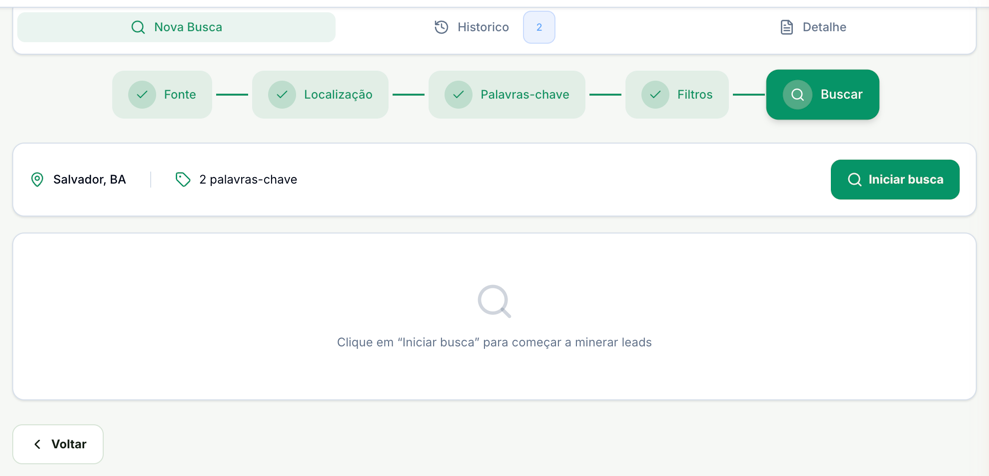Screen dimensions: 989x476
Task: Click the Salvador, BA location text
Action: tap(90, 180)
